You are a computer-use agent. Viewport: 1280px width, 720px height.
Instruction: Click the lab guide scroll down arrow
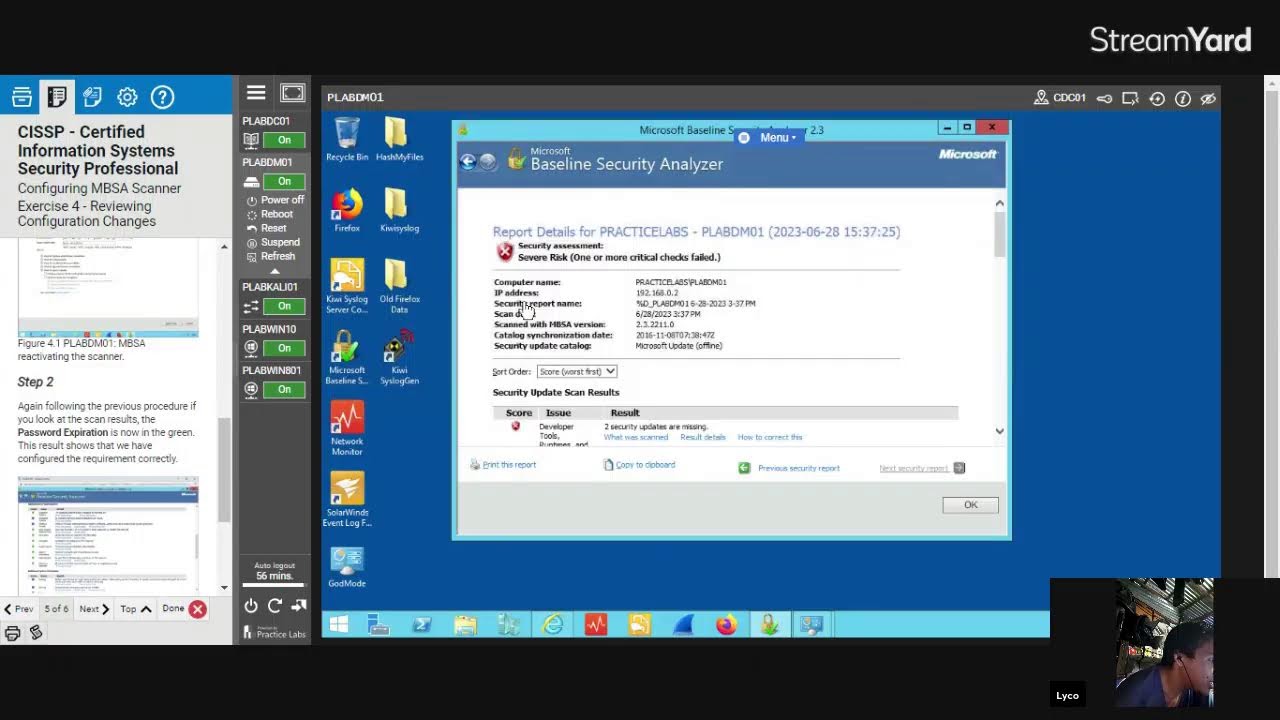[x=224, y=588]
